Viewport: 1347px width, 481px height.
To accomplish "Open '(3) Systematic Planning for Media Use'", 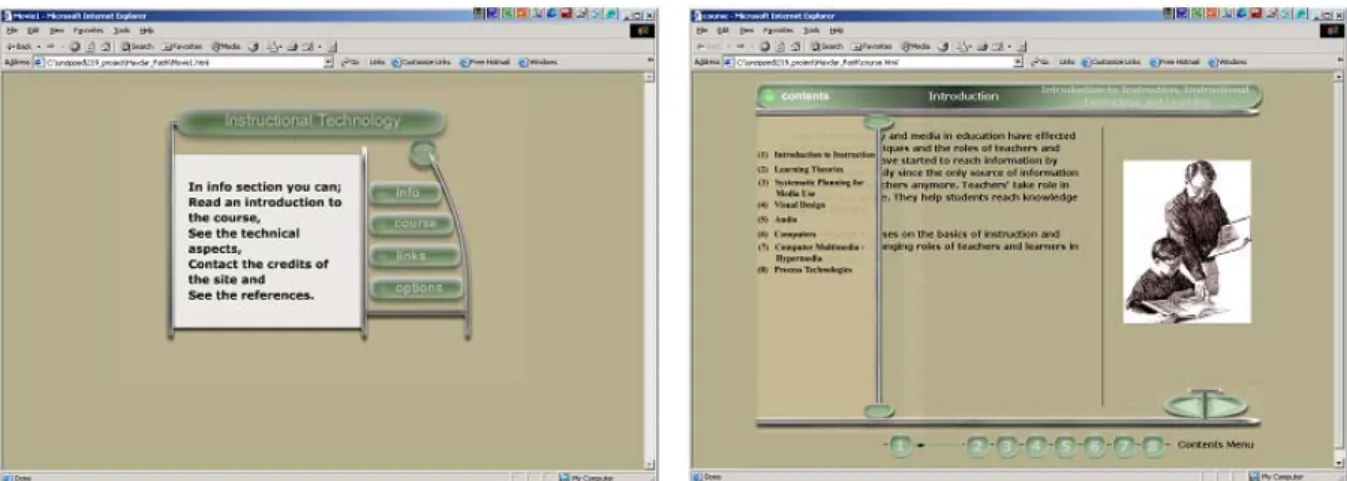I will pyautogui.click(x=811, y=187).
